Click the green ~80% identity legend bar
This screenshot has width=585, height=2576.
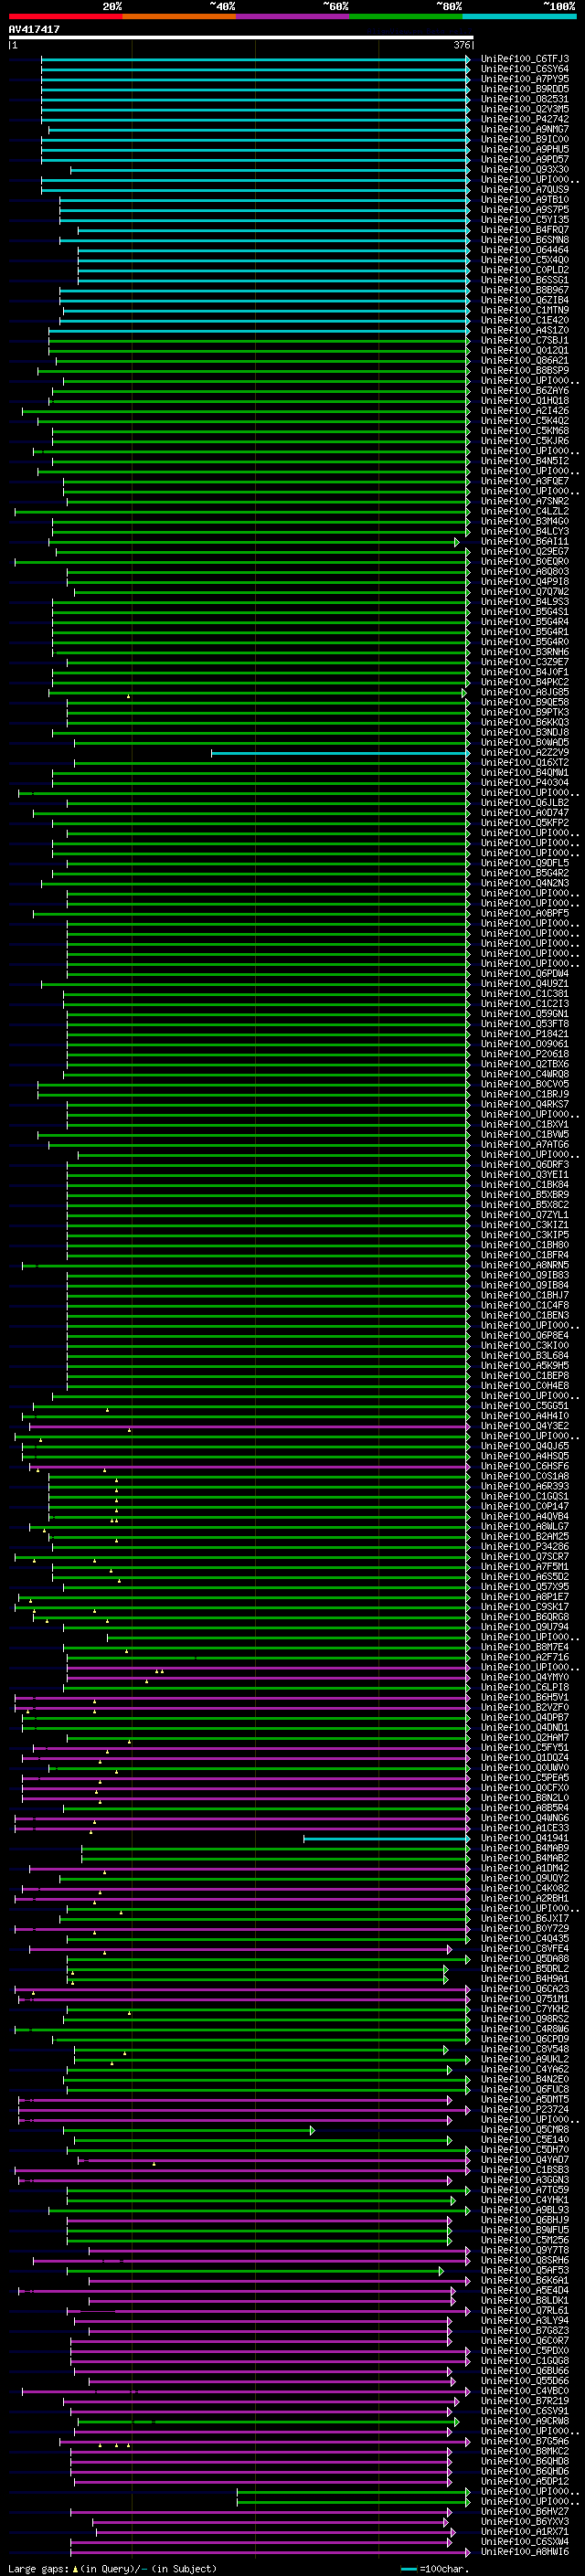[x=406, y=16]
